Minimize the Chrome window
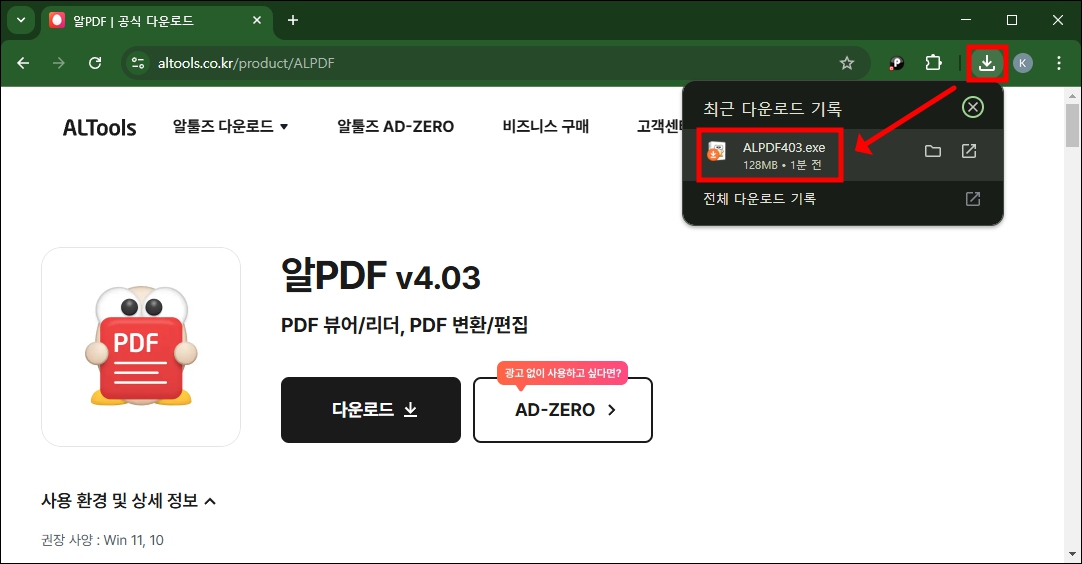Viewport: 1082px width, 564px height. click(966, 20)
